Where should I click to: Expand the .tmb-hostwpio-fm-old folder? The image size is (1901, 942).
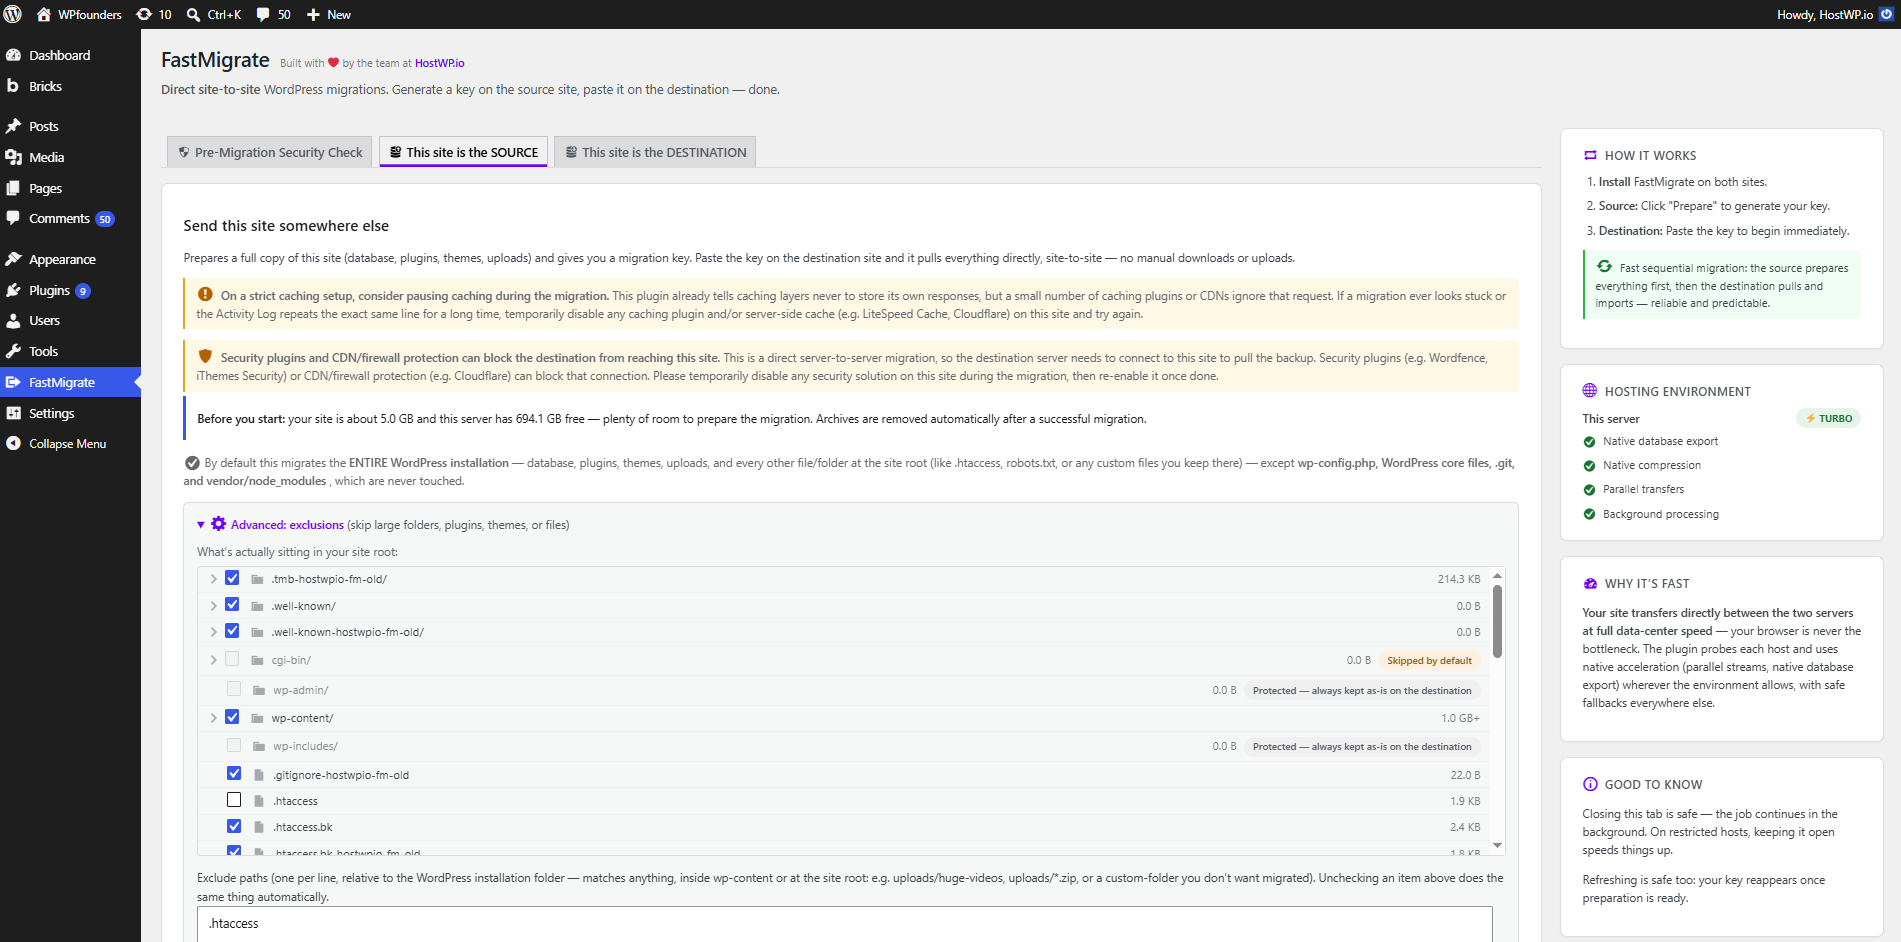[x=213, y=579]
